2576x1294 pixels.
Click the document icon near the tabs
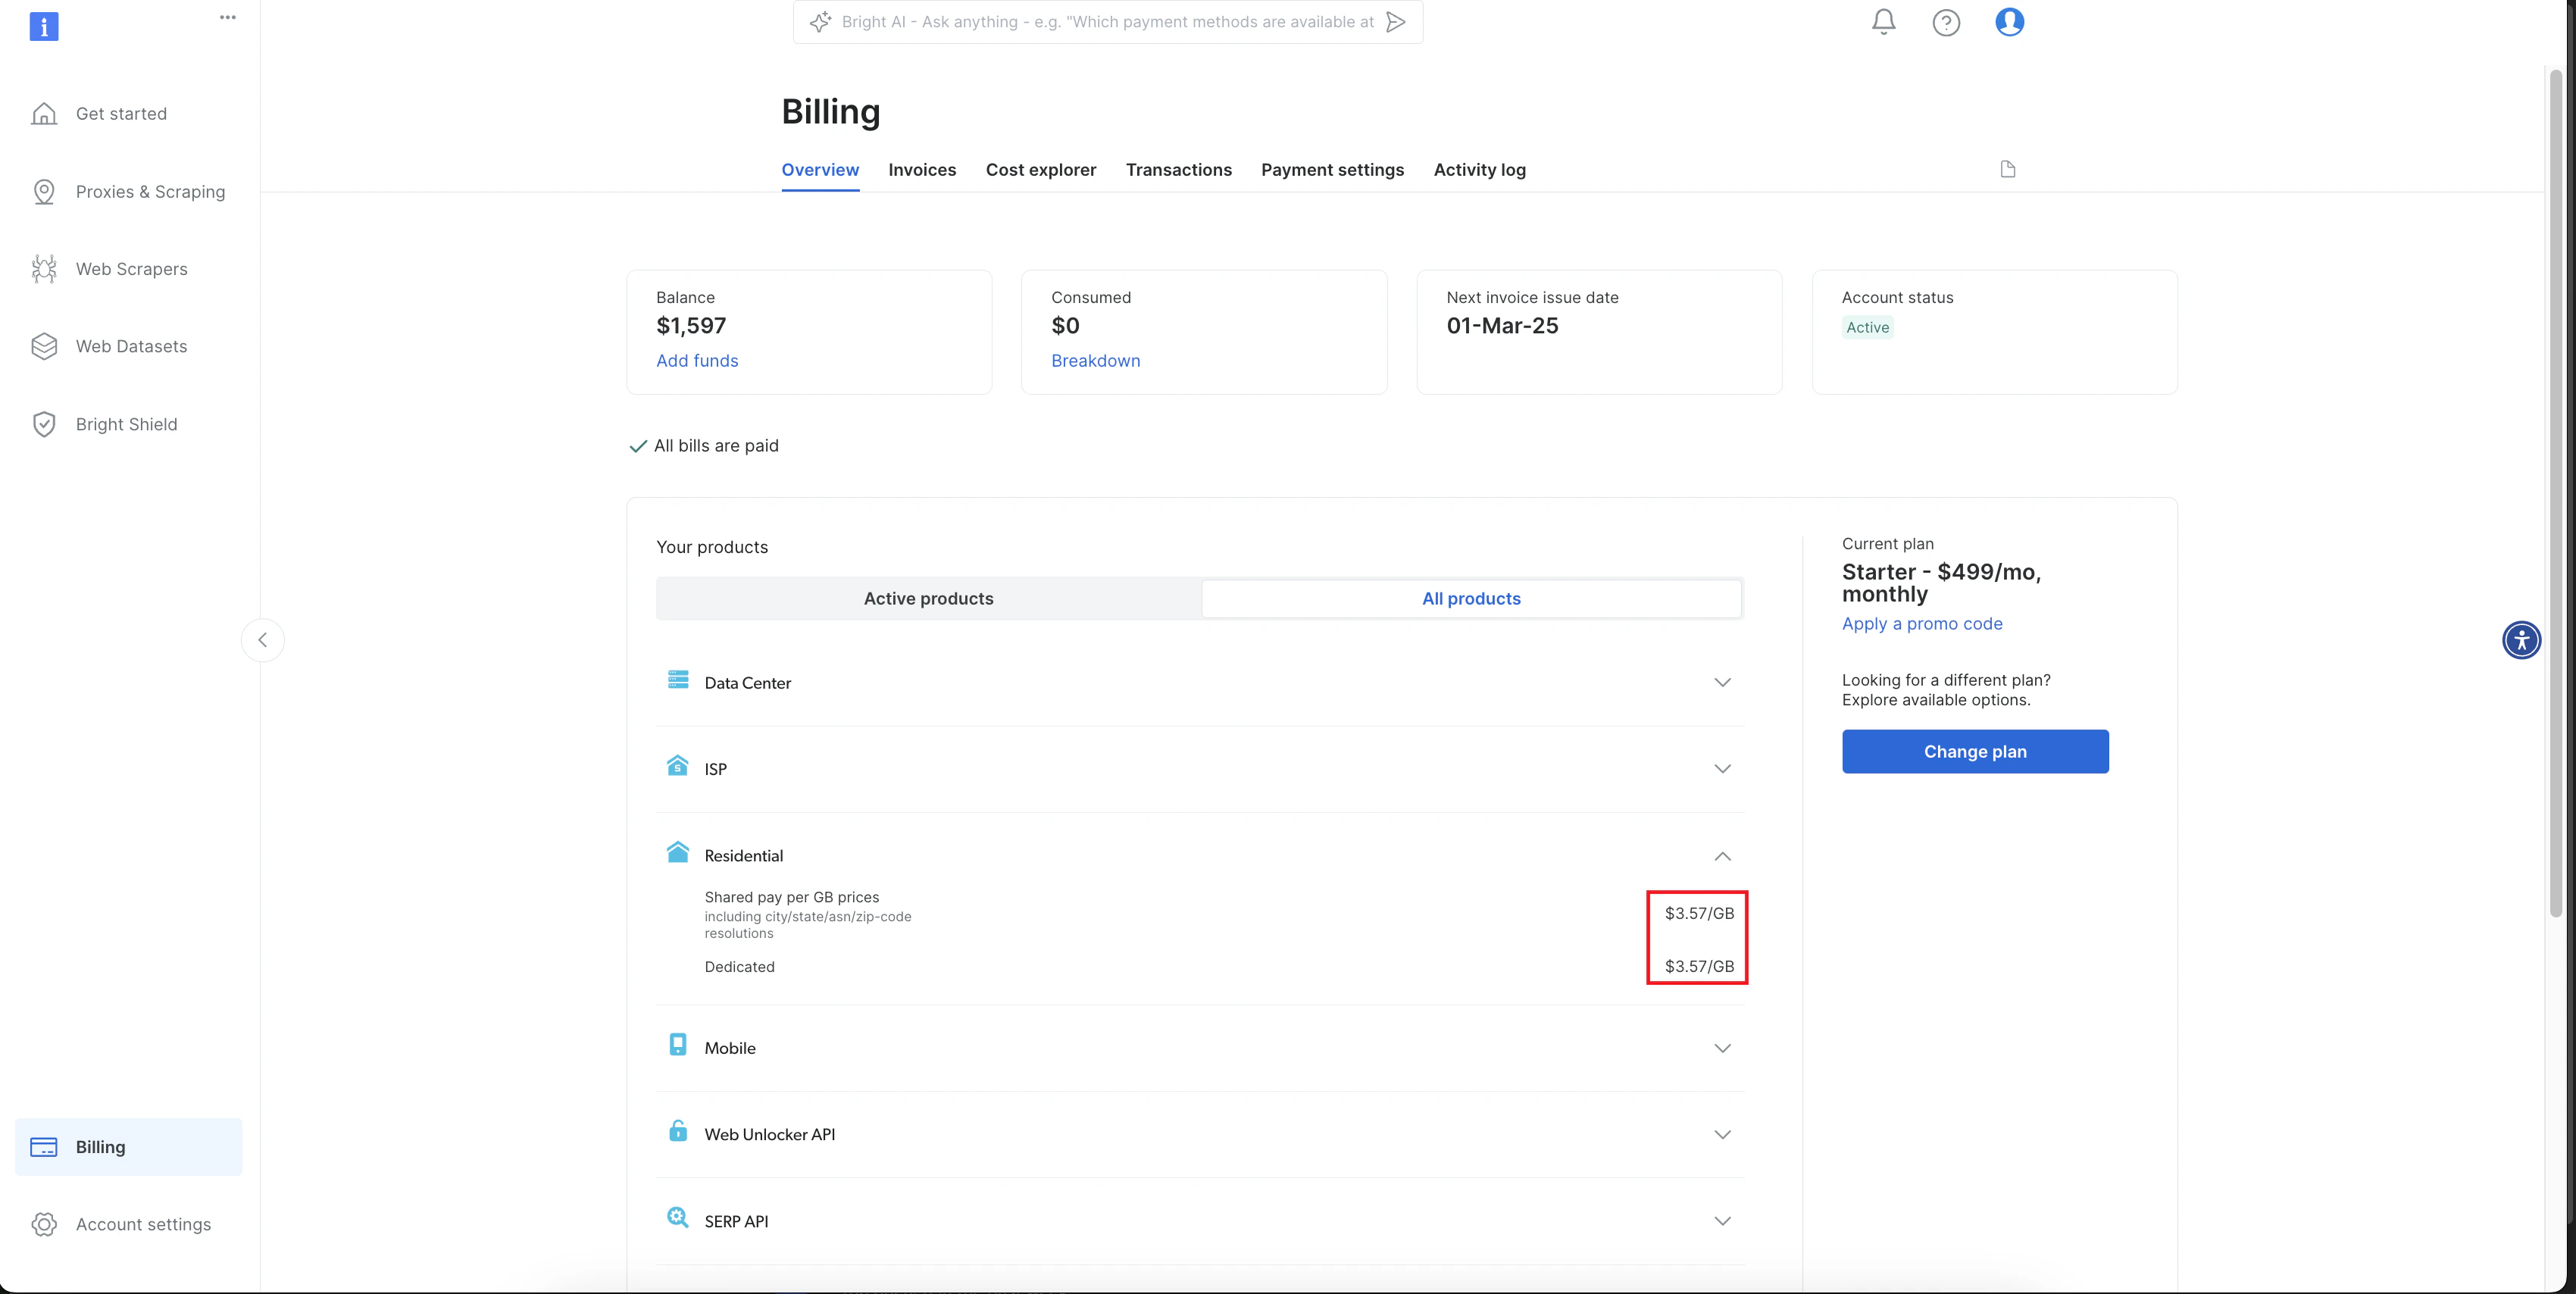2007,169
